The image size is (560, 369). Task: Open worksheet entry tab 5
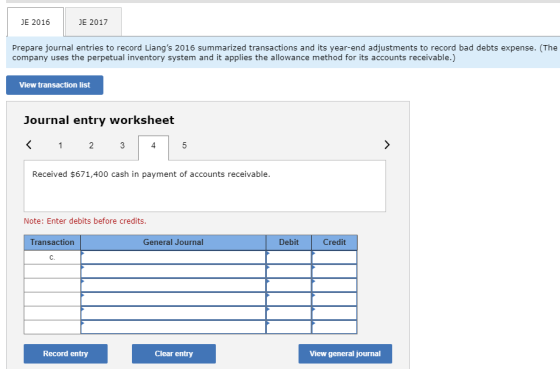pos(184,145)
